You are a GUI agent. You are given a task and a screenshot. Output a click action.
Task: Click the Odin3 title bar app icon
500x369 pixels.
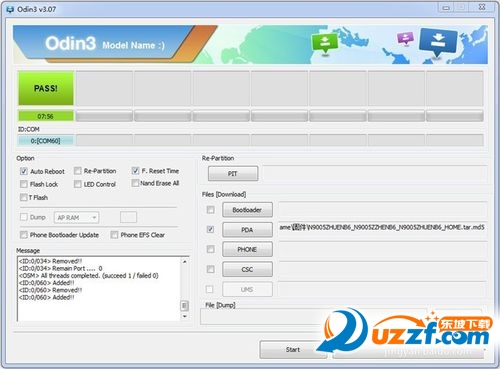point(10,9)
